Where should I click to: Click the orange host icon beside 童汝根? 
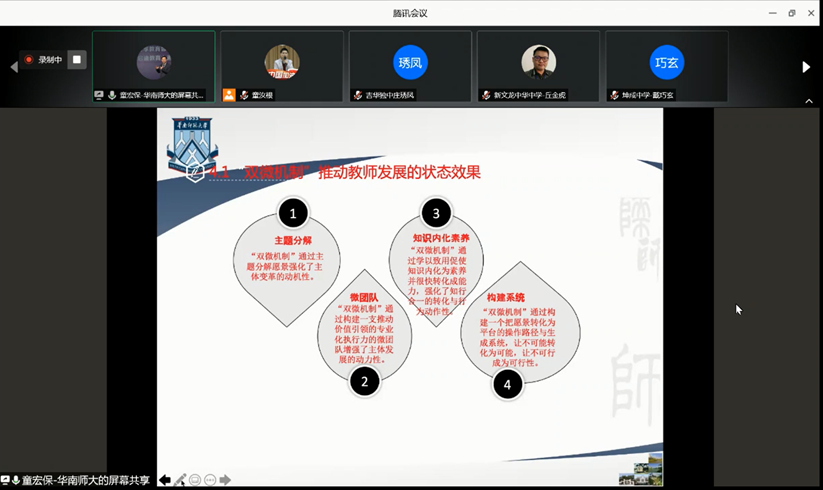pyautogui.click(x=229, y=95)
